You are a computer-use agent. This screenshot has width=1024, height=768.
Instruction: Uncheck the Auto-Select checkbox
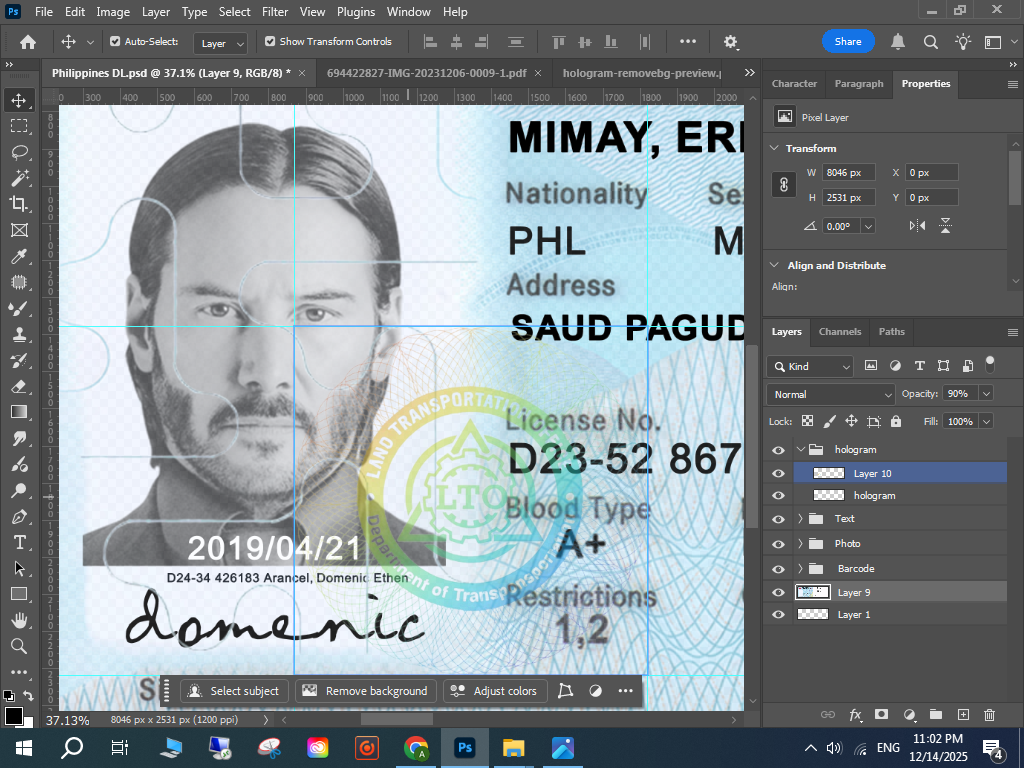click(115, 42)
